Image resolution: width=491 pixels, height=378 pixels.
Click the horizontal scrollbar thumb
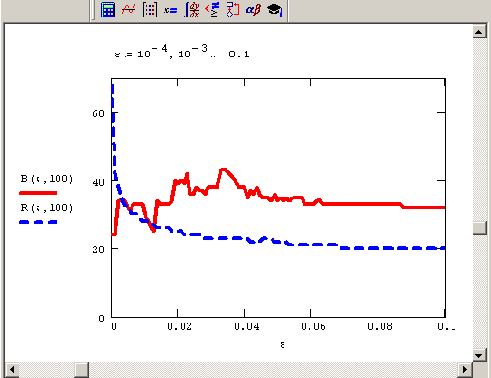81,369
